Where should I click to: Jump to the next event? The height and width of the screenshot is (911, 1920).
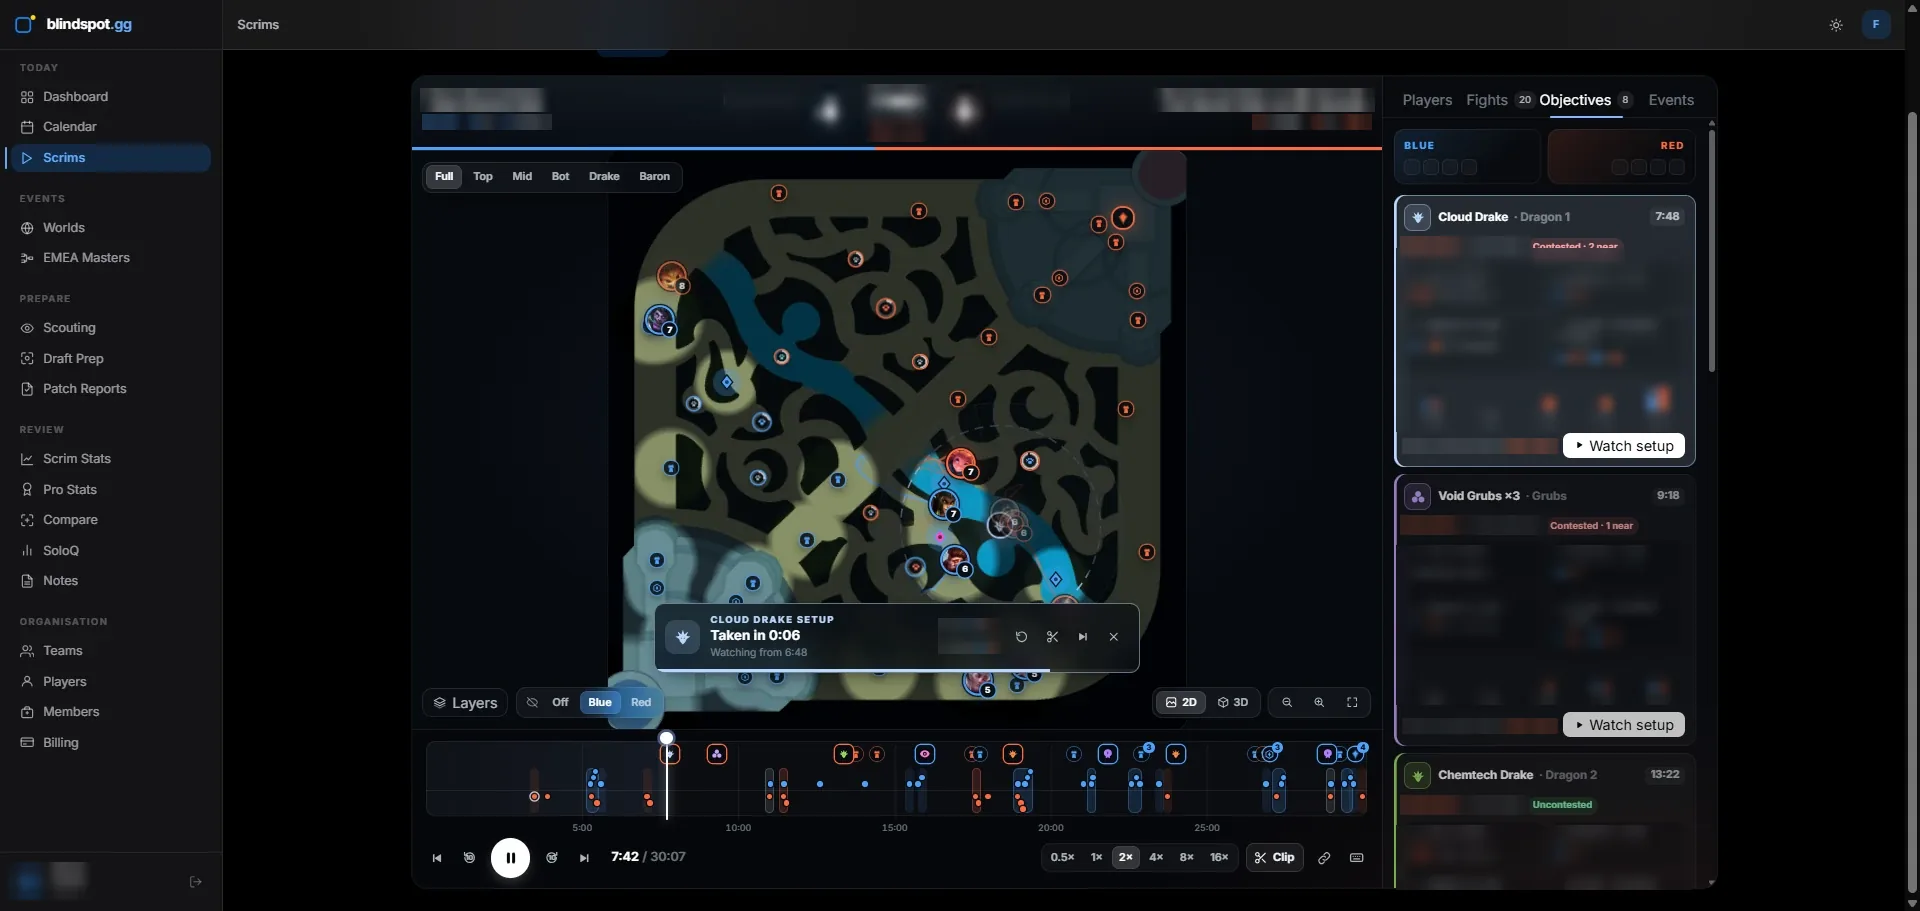[584, 858]
